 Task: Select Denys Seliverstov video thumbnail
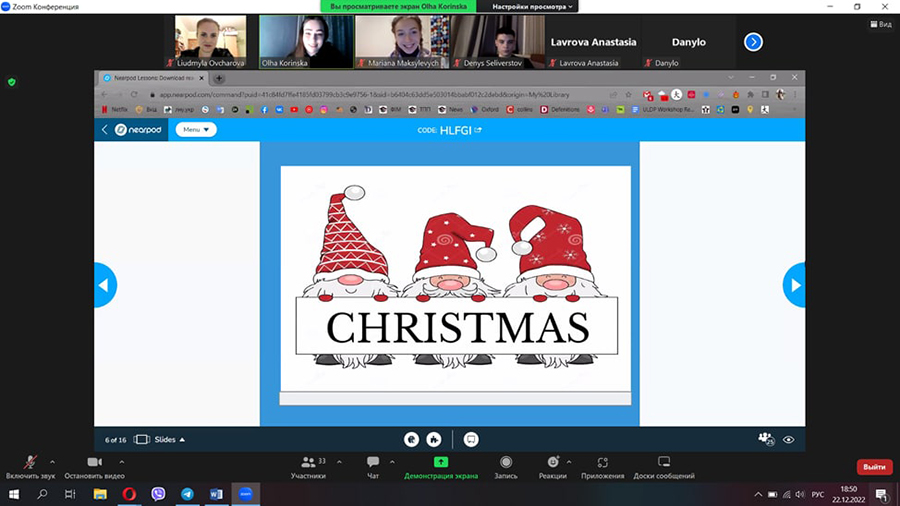(x=498, y=42)
